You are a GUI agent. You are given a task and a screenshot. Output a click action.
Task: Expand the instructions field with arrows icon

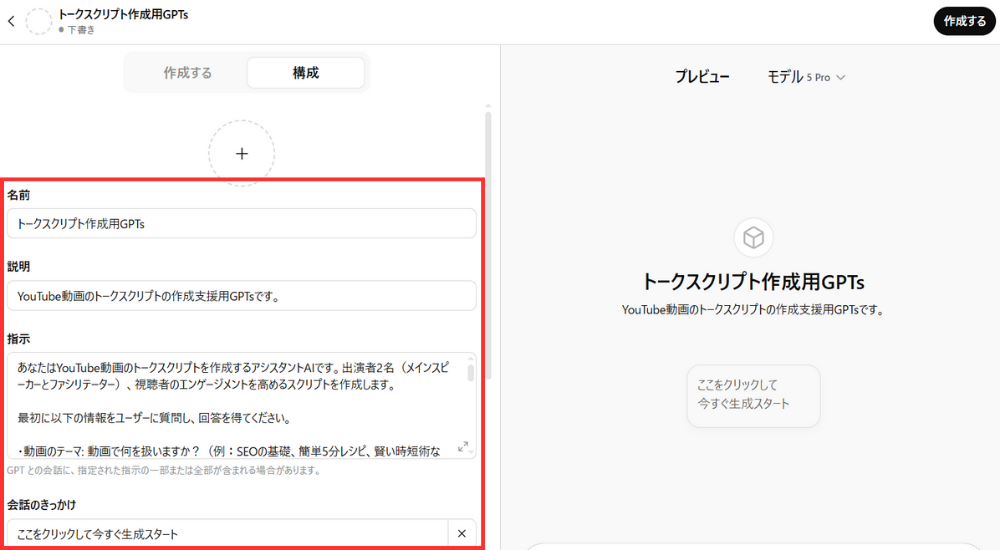coord(464,447)
